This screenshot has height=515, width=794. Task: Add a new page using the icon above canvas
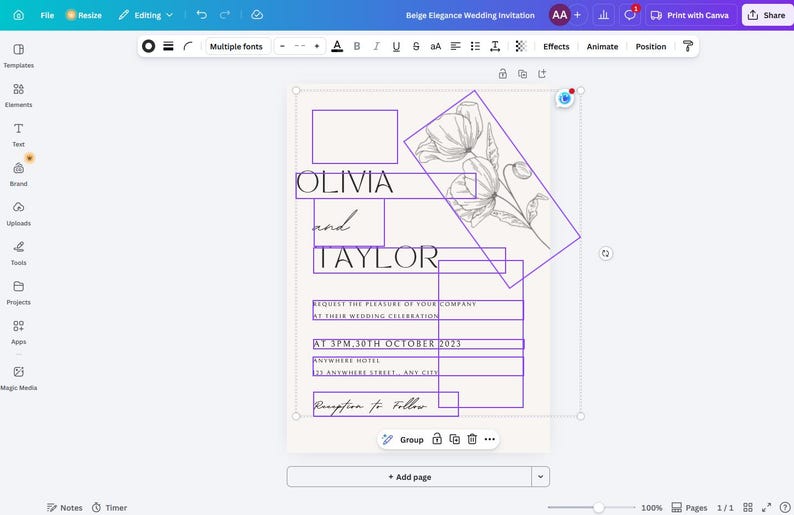click(542, 74)
